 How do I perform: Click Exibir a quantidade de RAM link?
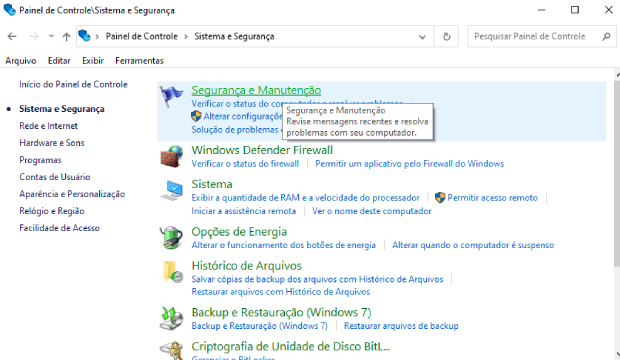coord(305,198)
